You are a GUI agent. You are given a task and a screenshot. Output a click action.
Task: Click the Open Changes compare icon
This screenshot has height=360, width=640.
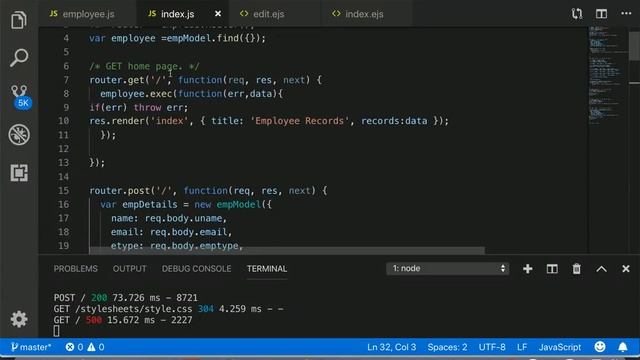pyautogui.click(x=577, y=14)
